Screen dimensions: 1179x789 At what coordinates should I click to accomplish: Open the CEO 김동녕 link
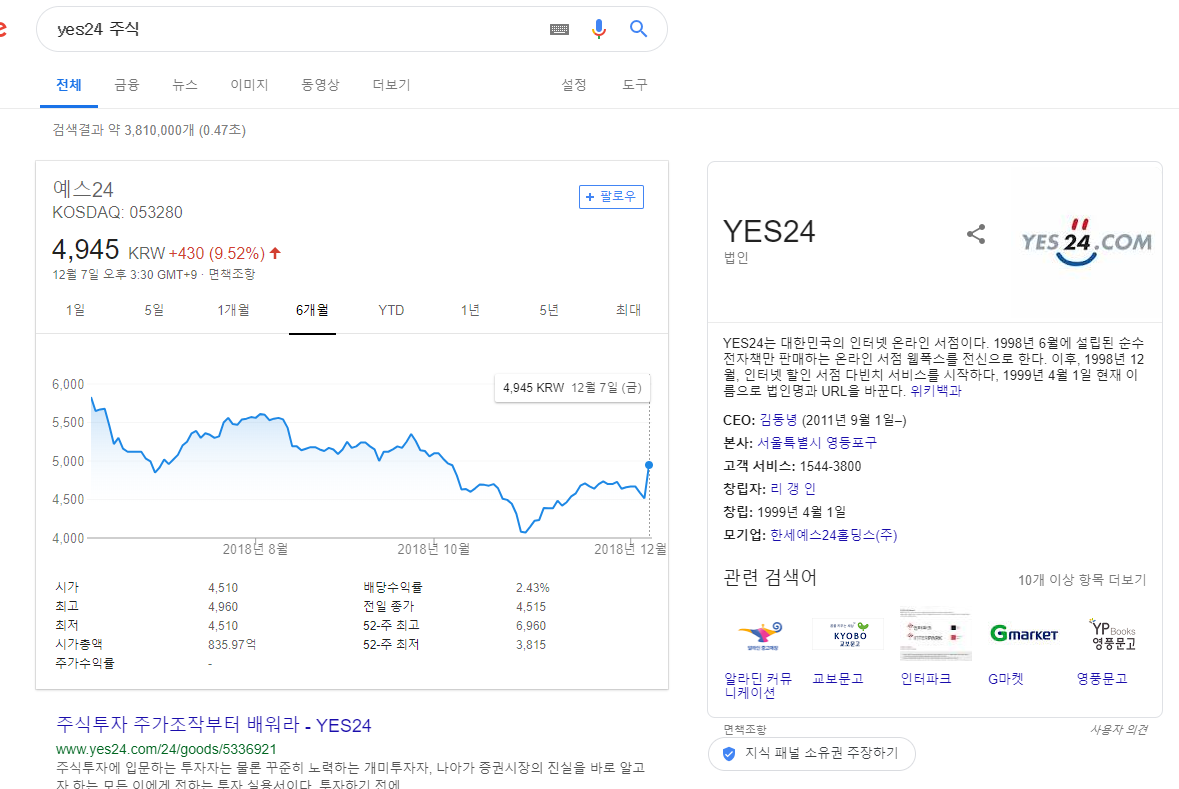[777, 420]
